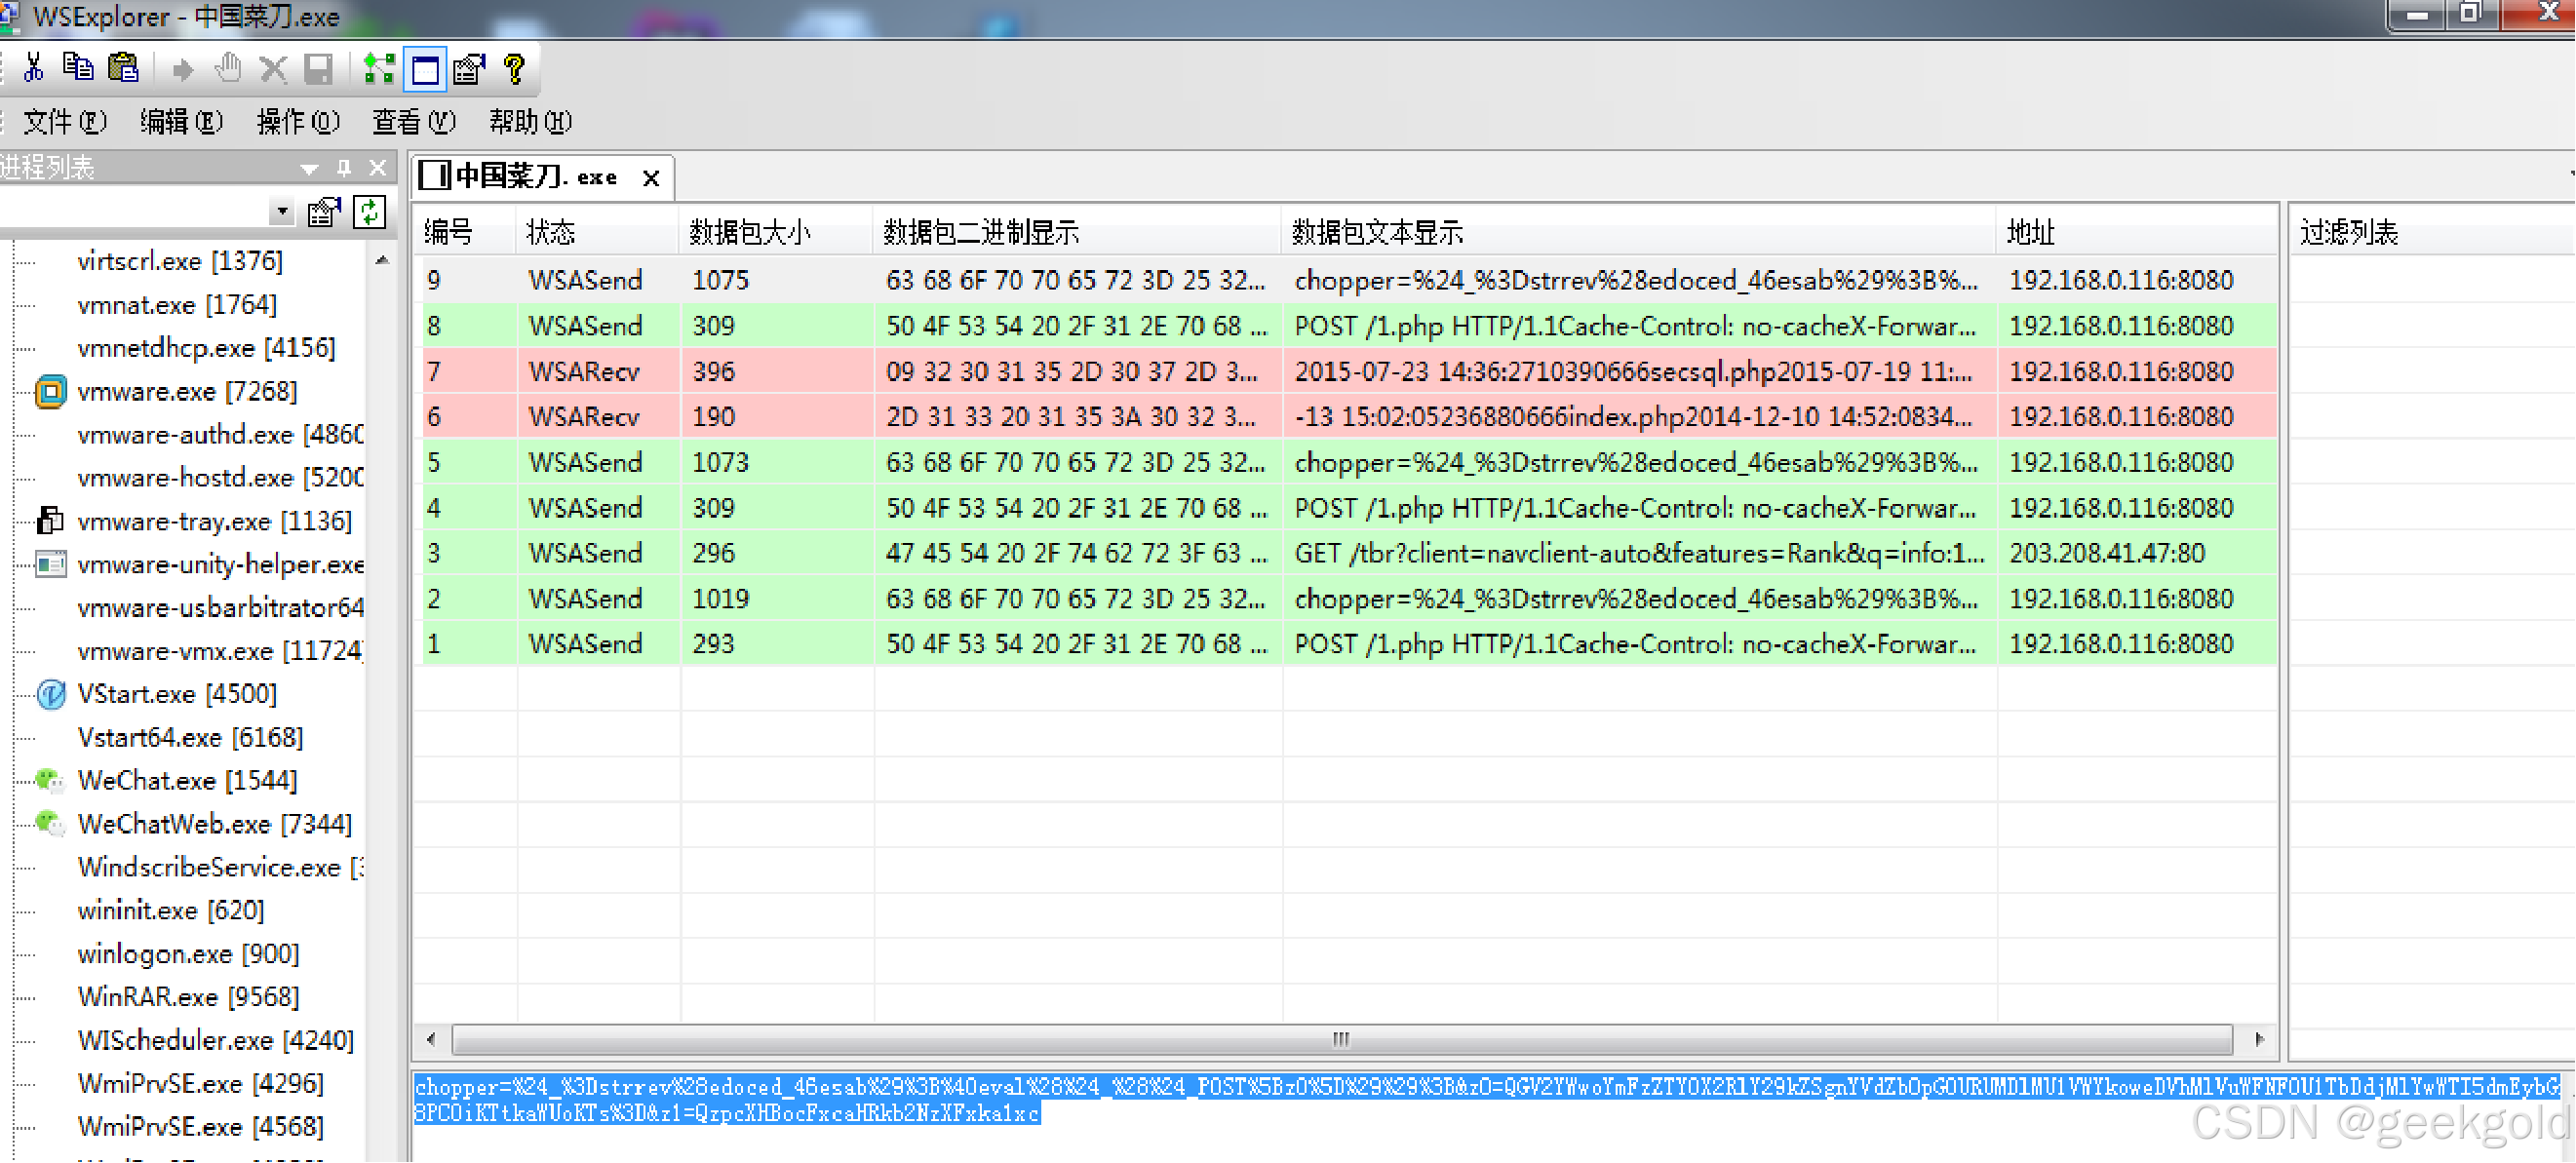Click the yellow question mark help icon
2576x1163 pixels.
tap(514, 68)
